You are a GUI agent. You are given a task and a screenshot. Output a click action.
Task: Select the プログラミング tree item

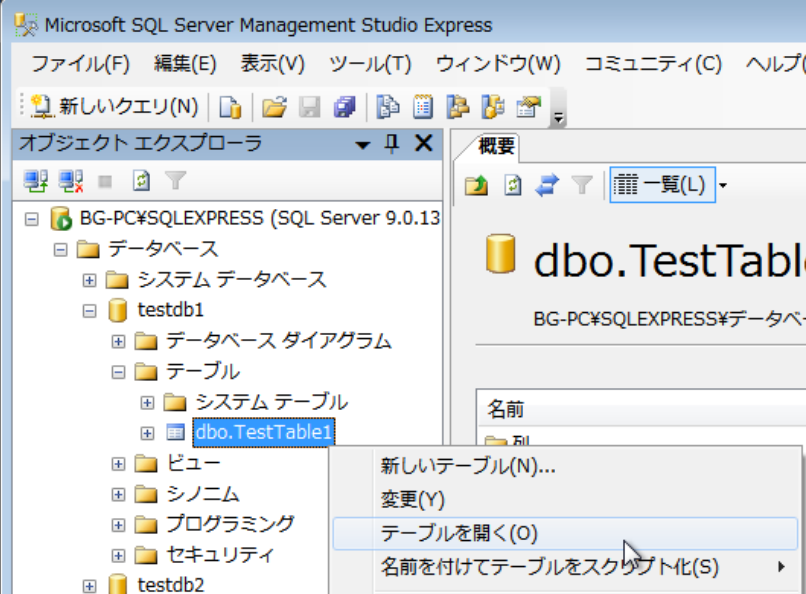230,525
